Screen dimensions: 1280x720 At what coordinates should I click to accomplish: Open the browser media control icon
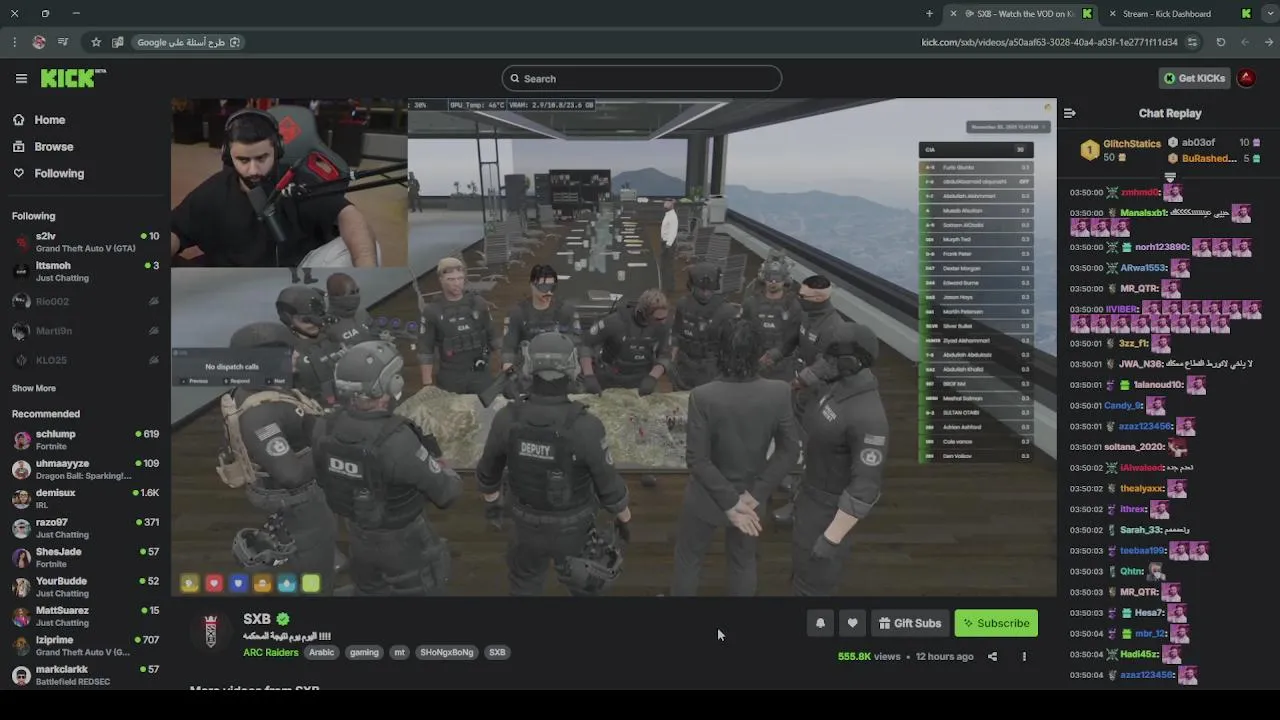pos(63,42)
